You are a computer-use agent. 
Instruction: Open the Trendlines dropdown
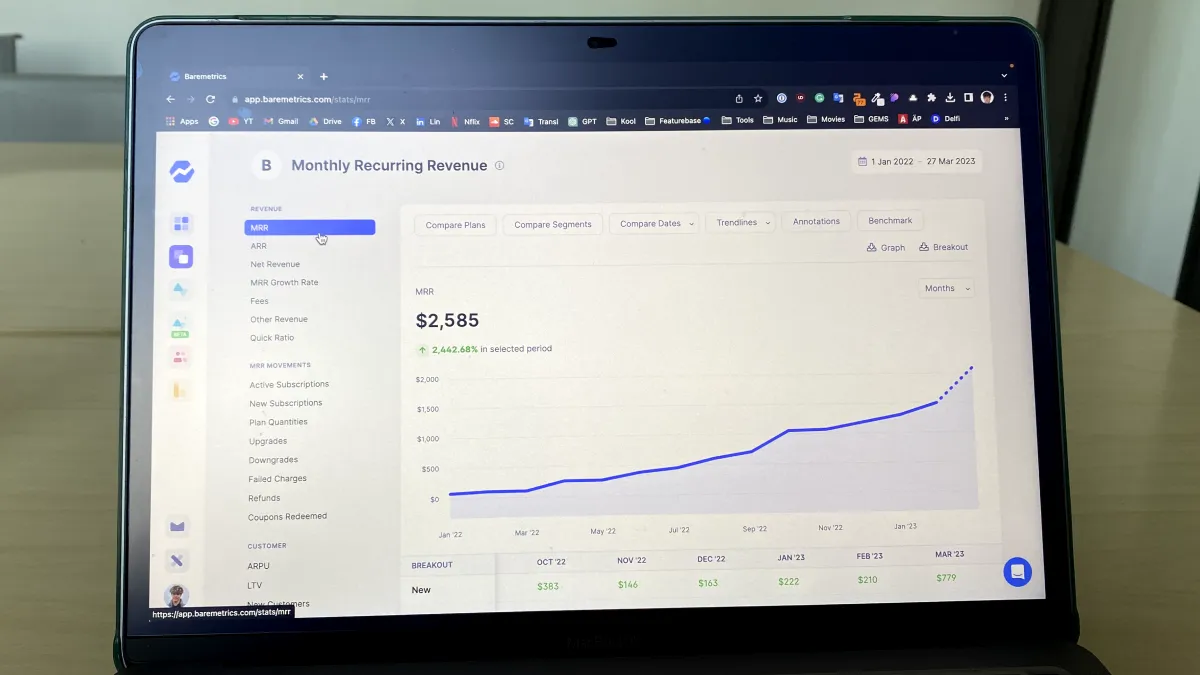pyautogui.click(x=741, y=222)
